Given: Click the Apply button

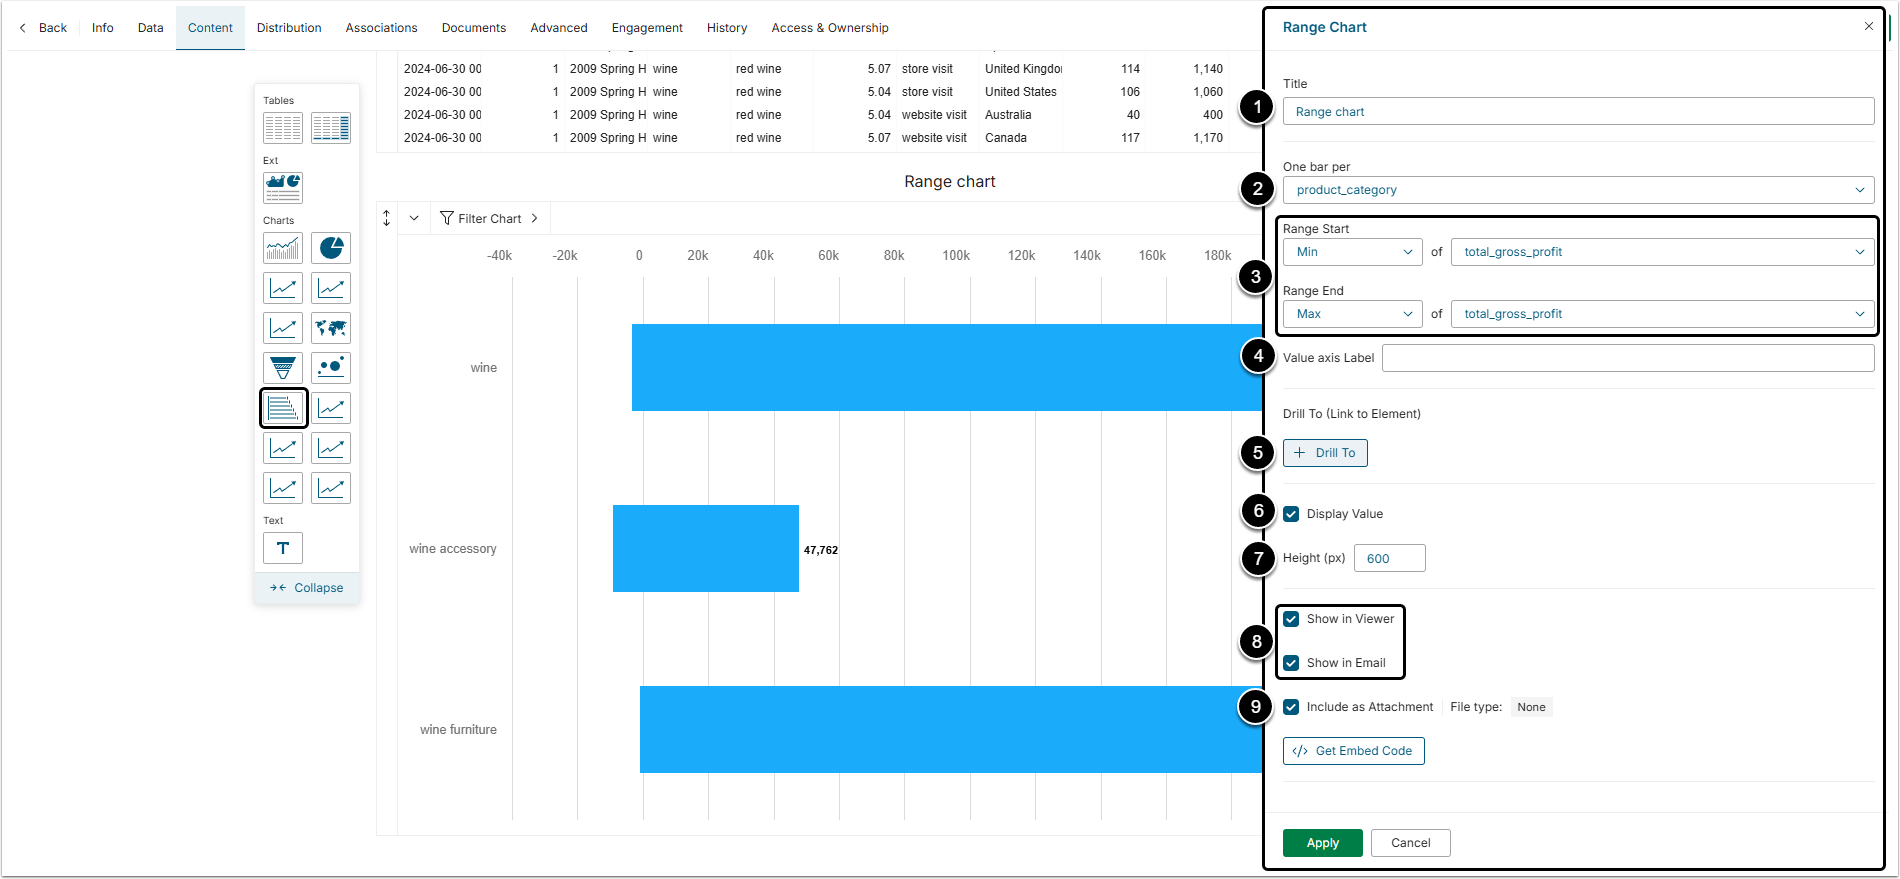Looking at the screenshot, I should 1322,843.
